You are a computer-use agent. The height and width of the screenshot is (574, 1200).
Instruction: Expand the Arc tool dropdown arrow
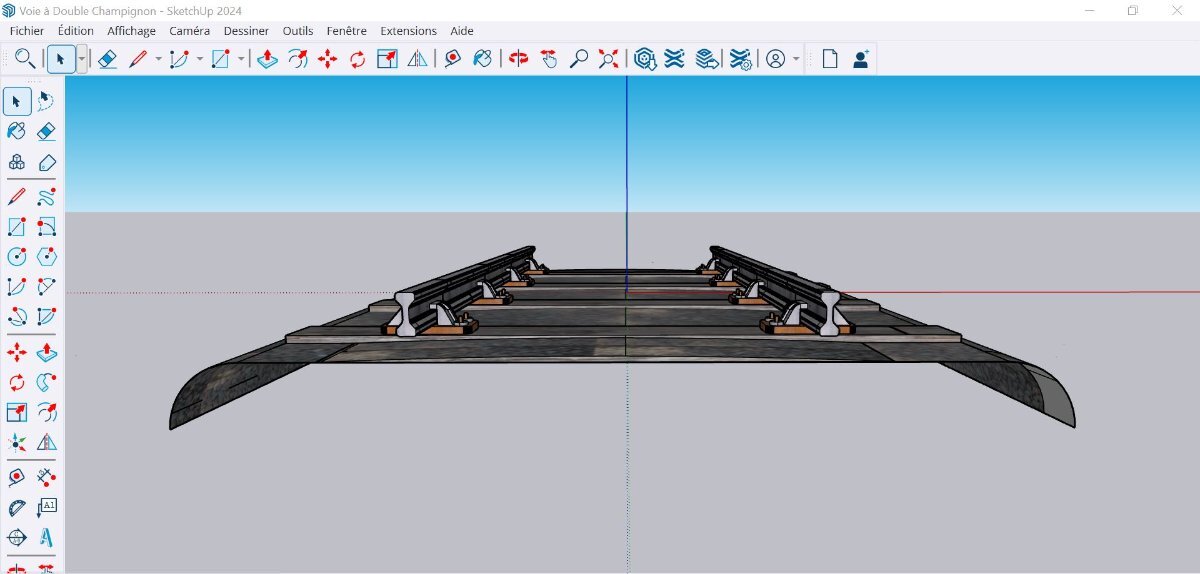(199, 59)
